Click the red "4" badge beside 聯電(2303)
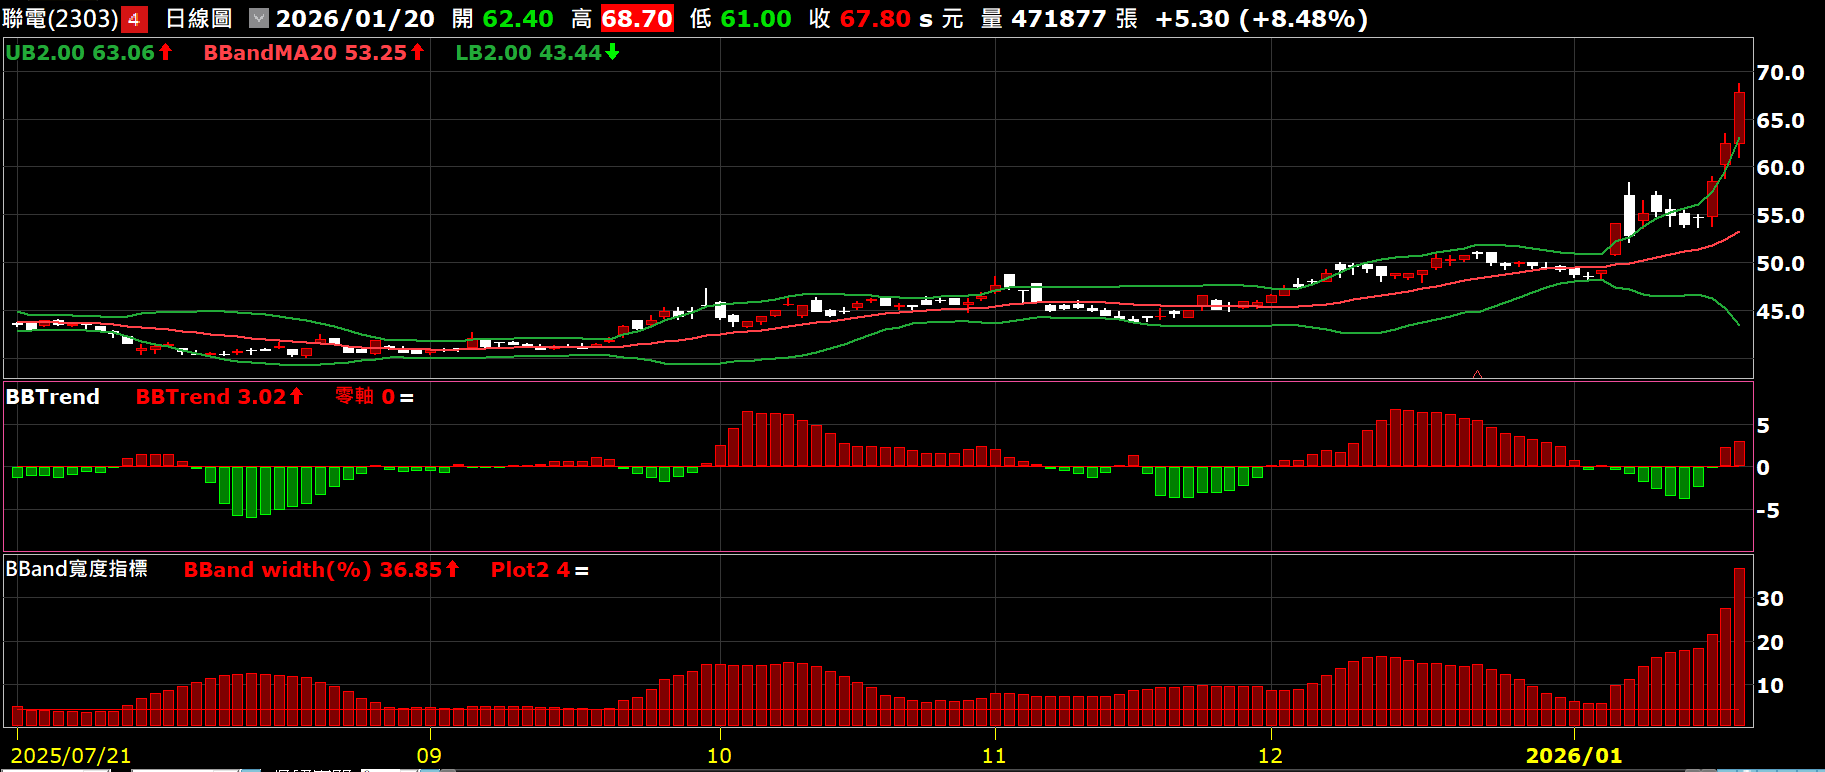Screen dimensions: 1825x772 [134, 19]
